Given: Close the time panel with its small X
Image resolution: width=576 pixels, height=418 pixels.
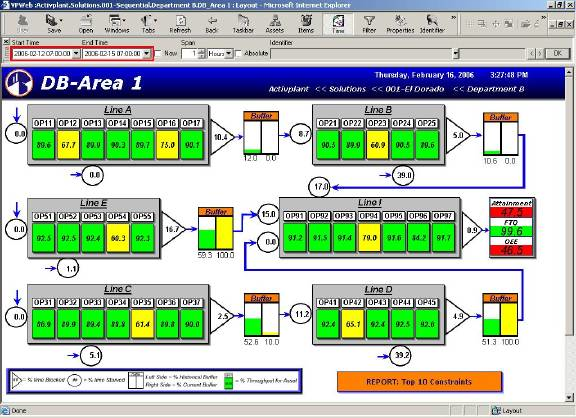Looking at the screenshot, I should coord(6,42).
